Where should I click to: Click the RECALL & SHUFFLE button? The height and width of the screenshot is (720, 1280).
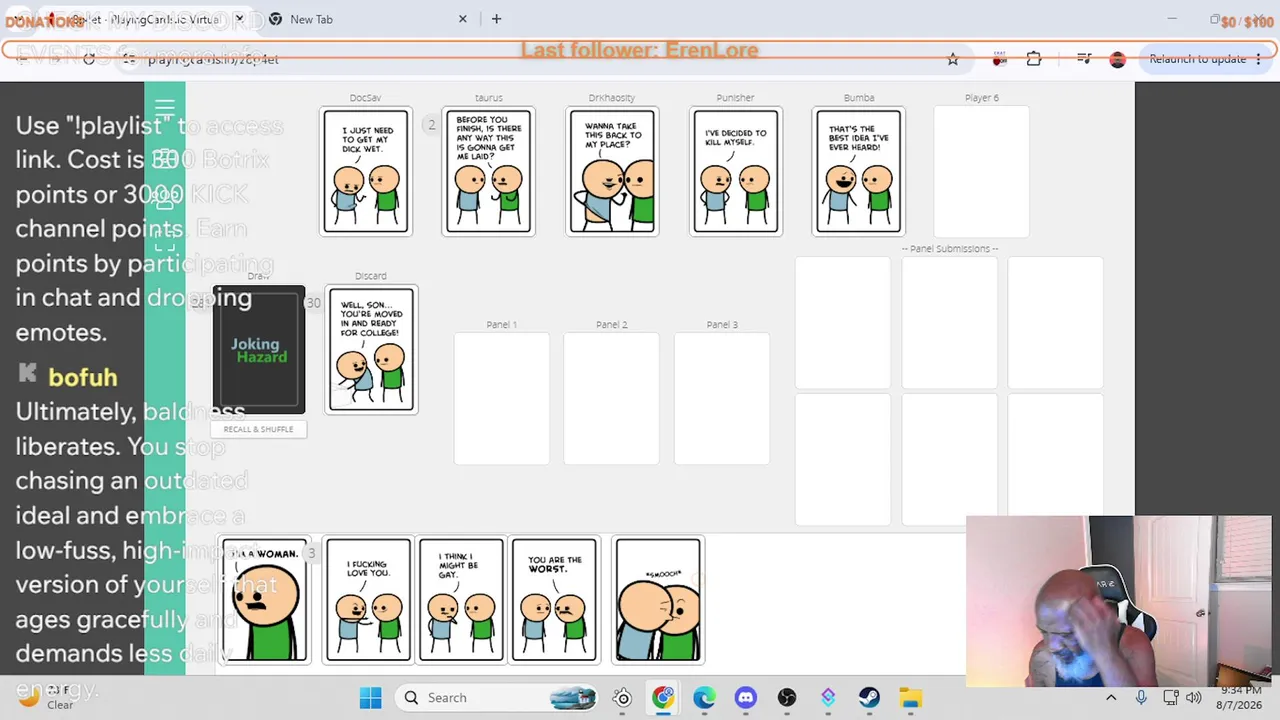click(x=258, y=429)
